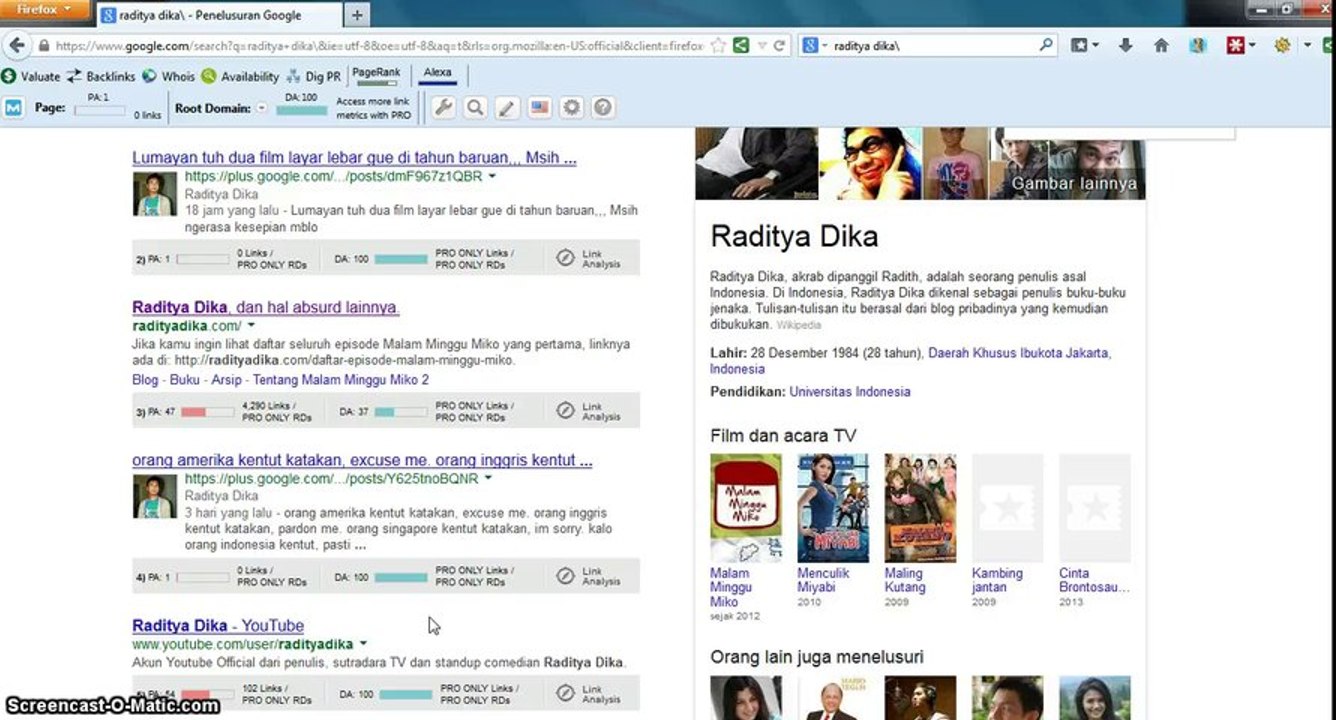The image size is (1336, 720).
Task: Click the magnifier in the Firefox search box
Action: click(x=1046, y=46)
